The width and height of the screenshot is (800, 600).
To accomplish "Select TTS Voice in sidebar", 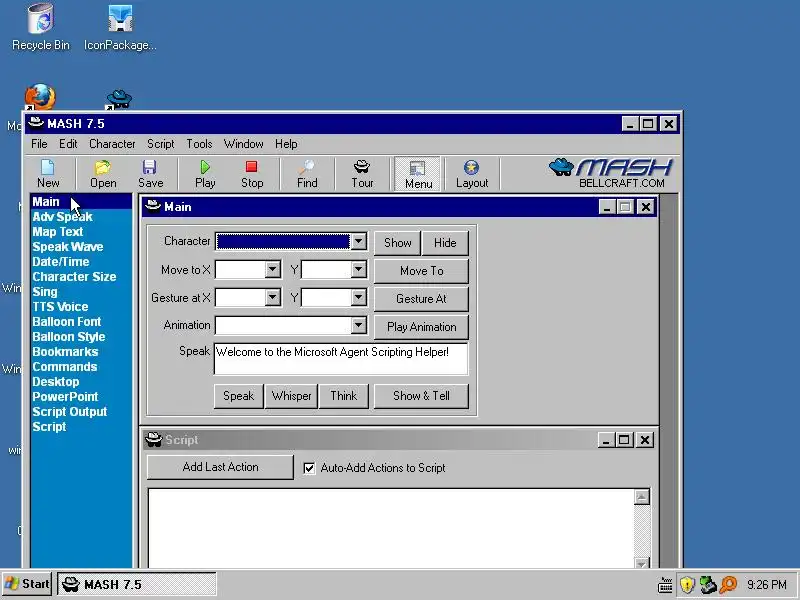I will coord(60,307).
